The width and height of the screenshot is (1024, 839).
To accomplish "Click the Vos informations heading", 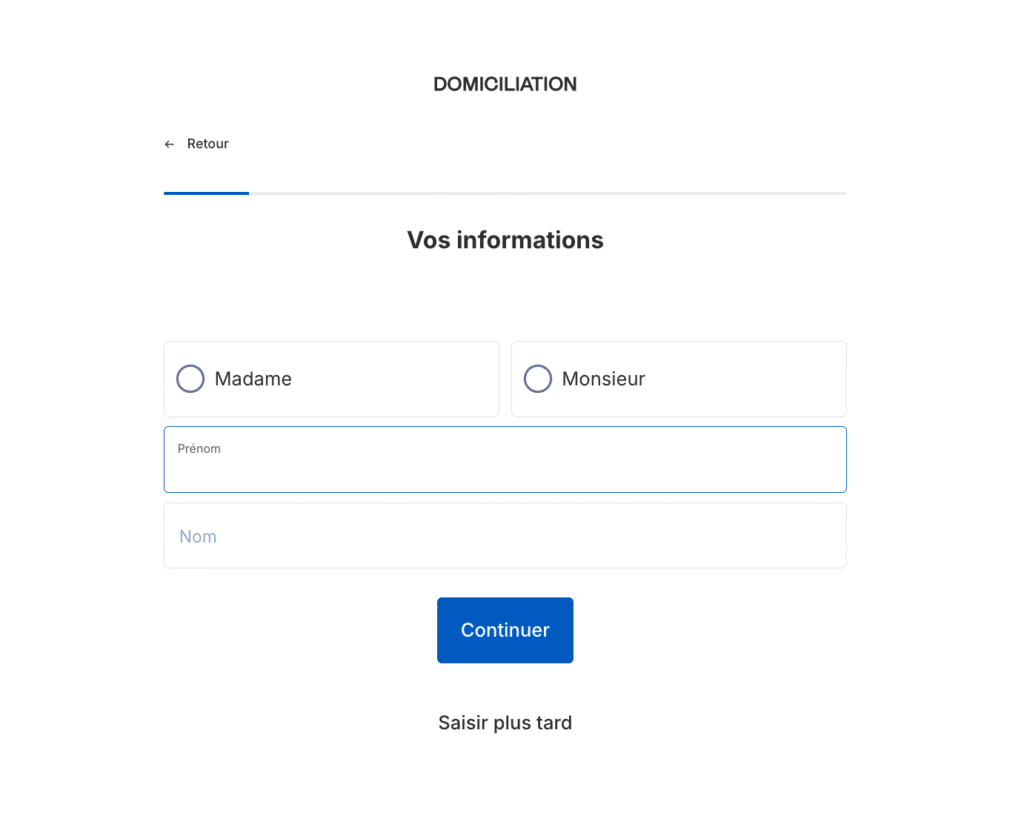I will pos(505,240).
